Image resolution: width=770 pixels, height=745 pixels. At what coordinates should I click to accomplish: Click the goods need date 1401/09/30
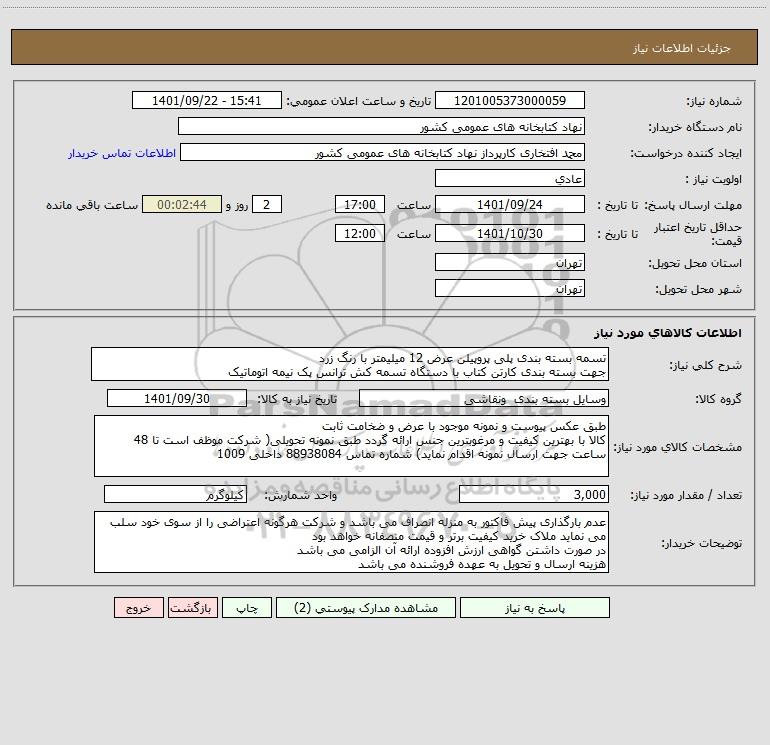tap(177, 398)
